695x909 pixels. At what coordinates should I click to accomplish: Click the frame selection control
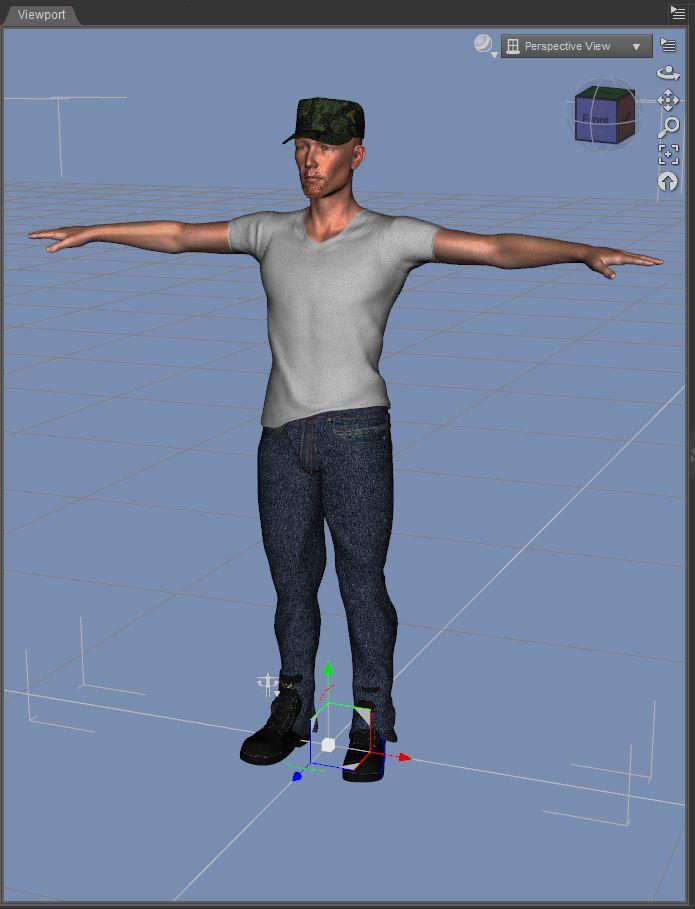pyautogui.click(x=668, y=154)
